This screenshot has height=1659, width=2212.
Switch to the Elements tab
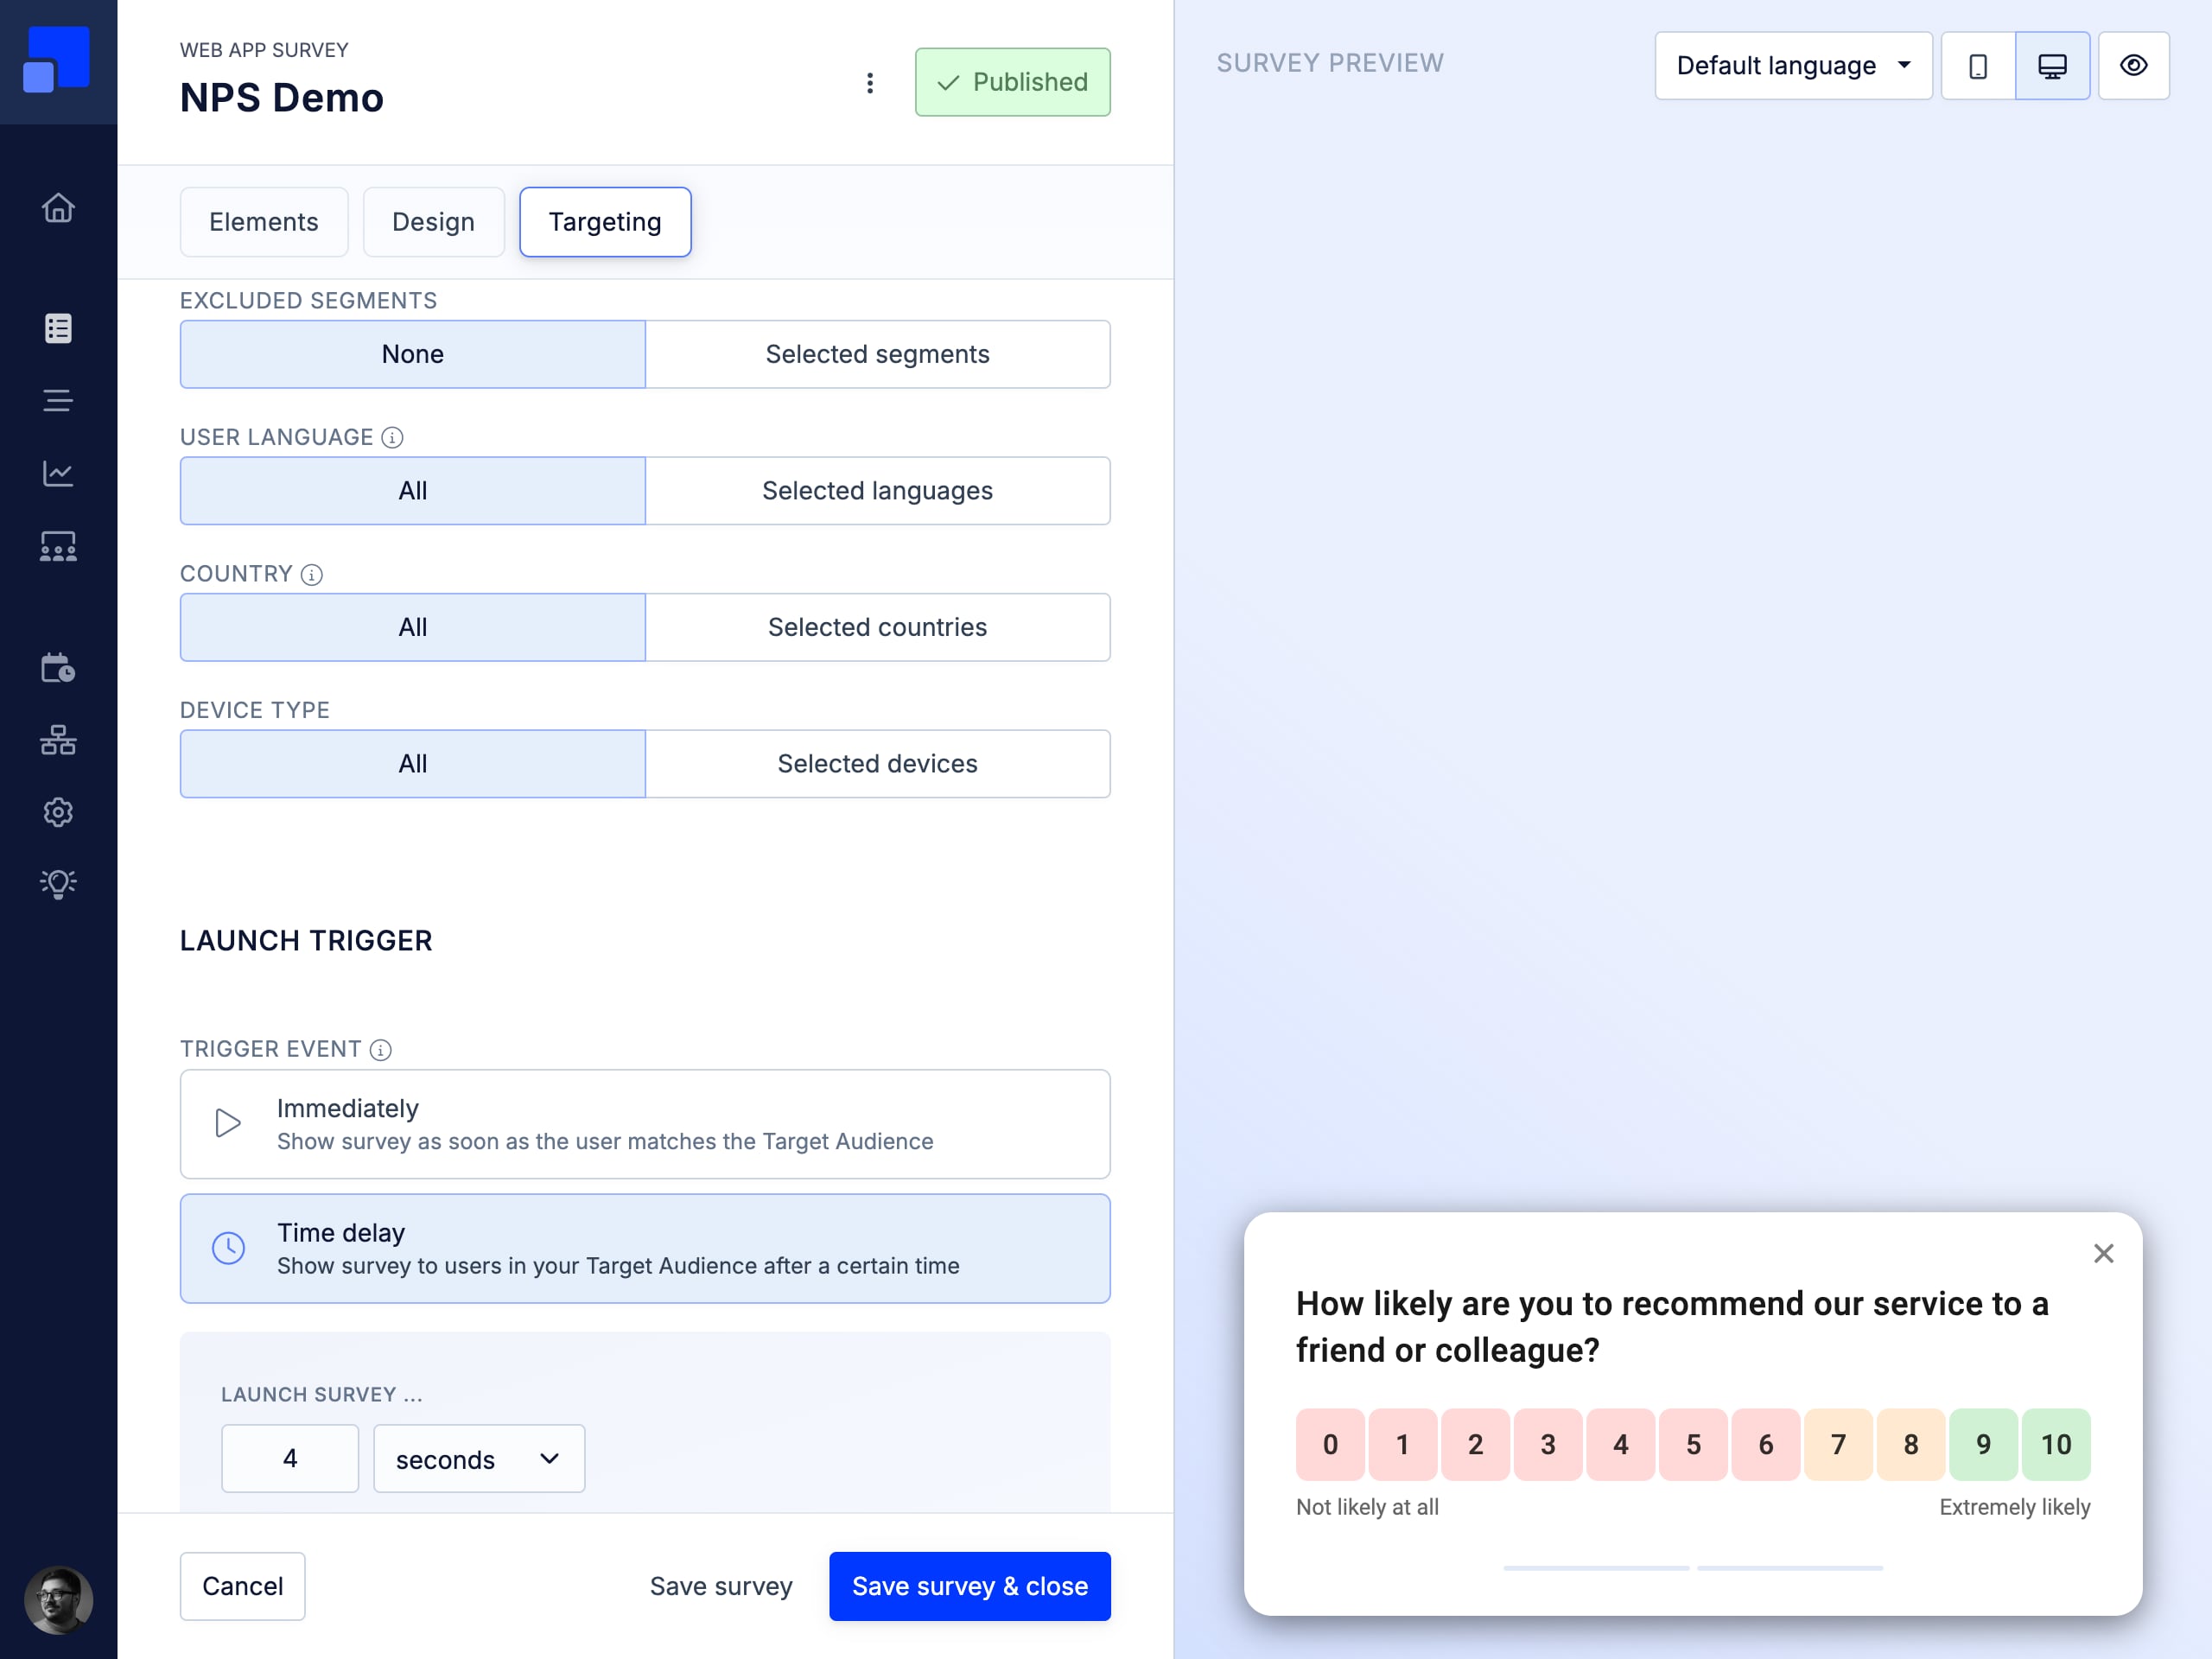coord(264,222)
